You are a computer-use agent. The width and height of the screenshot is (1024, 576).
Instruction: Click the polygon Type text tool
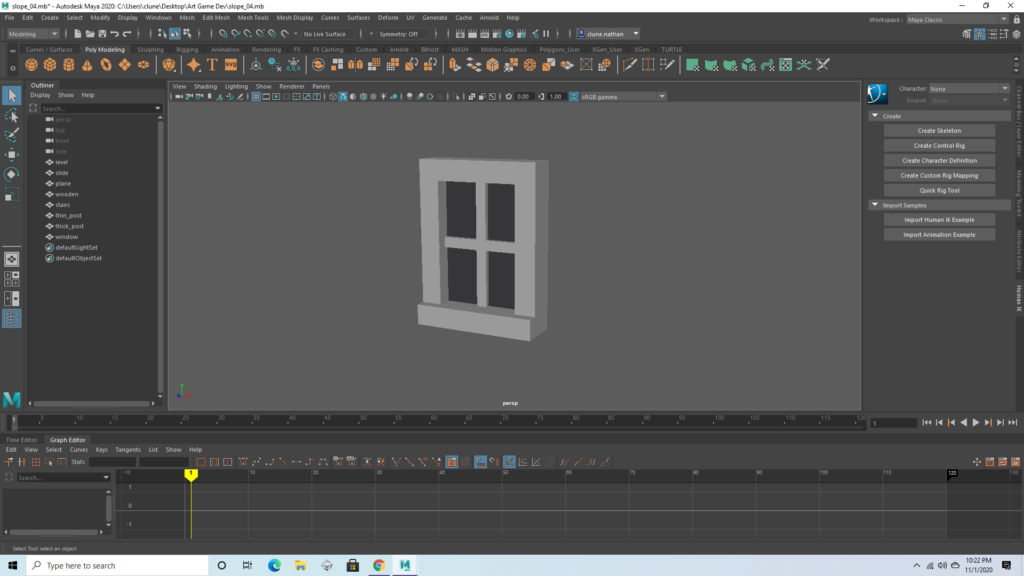(x=212, y=65)
